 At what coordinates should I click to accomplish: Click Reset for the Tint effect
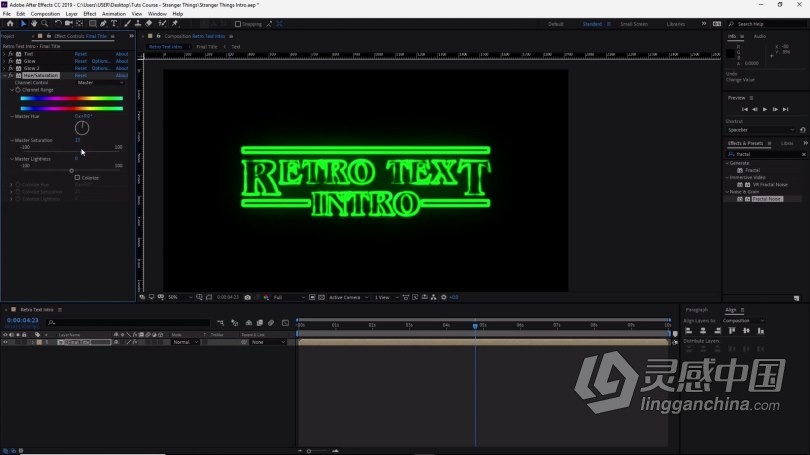click(80, 54)
